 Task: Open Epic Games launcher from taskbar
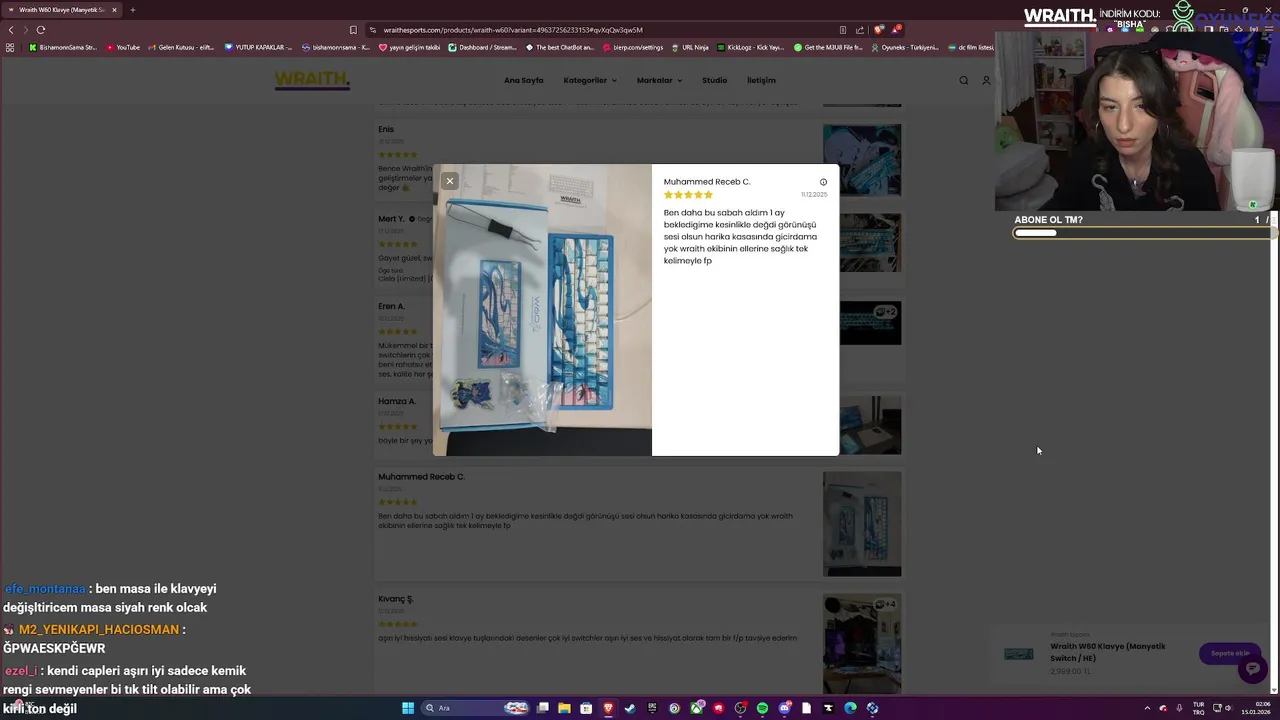(652, 708)
